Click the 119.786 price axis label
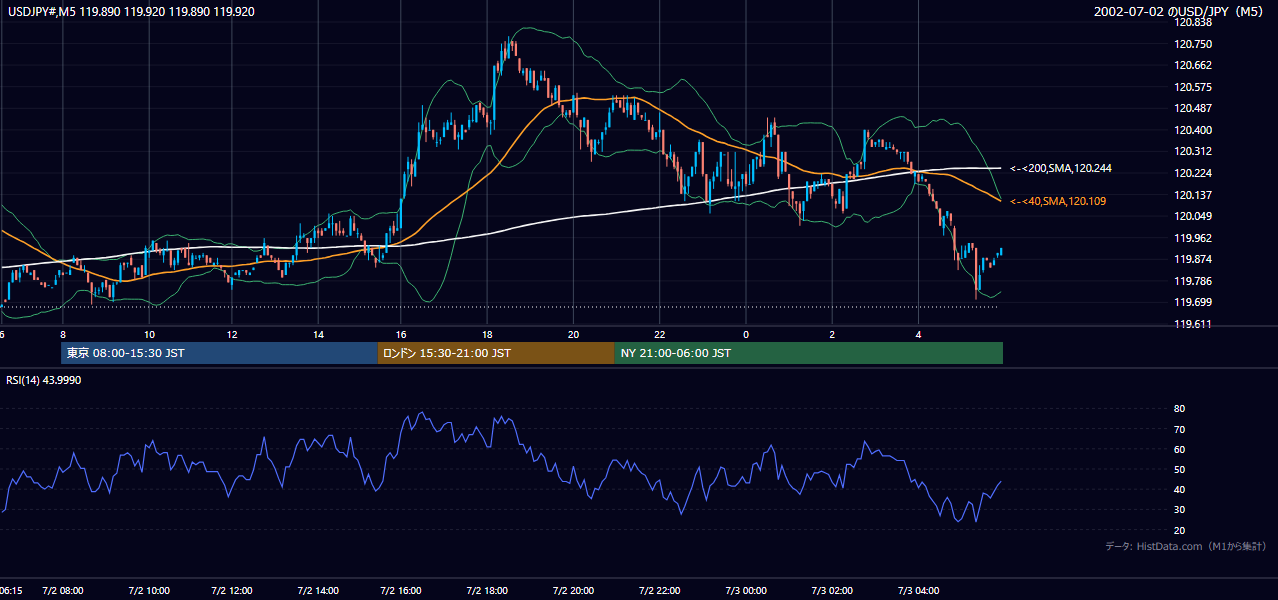Viewport: 1278px width, 600px height. (1194, 281)
